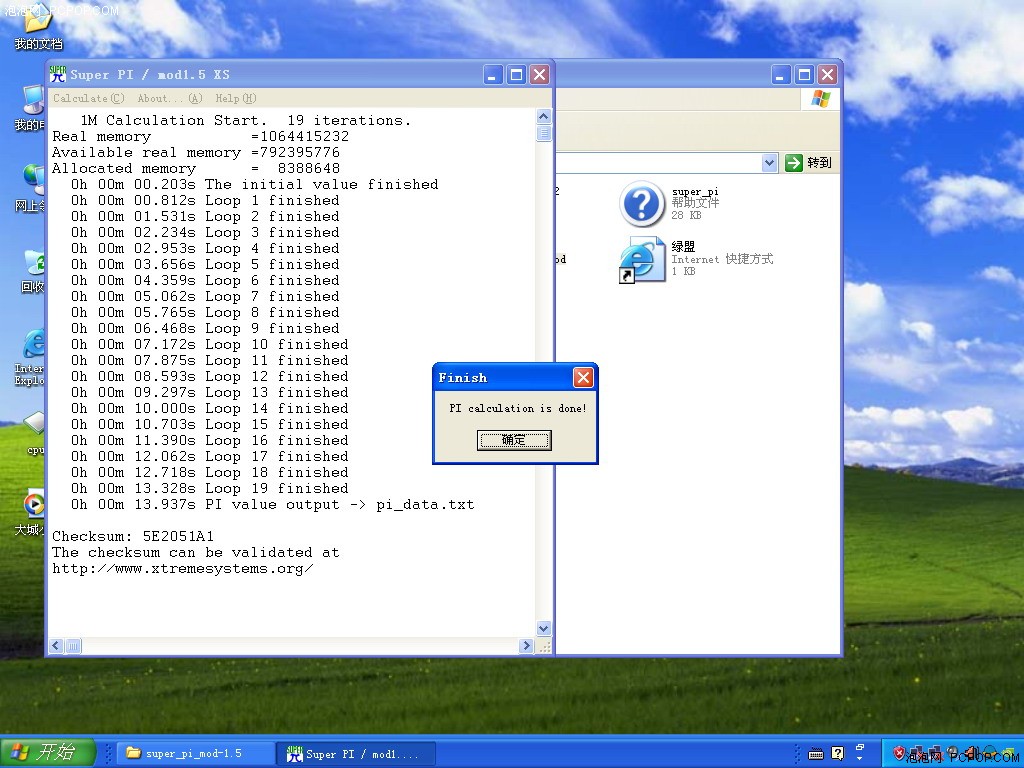The height and width of the screenshot is (768, 1024).
Task: Click the Super PI vertical scrollbar thumb
Action: pos(543,133)
